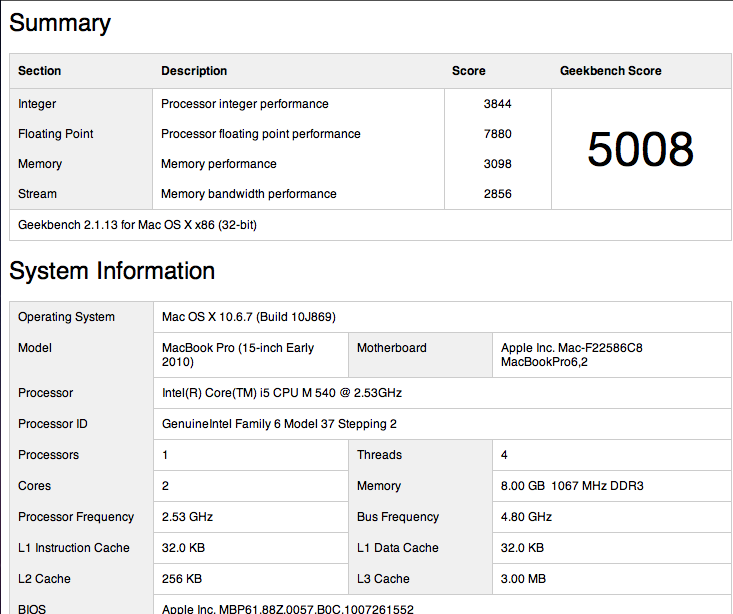Click the L2 Cache label
The image size is (733, 614).
coord(44,579)
